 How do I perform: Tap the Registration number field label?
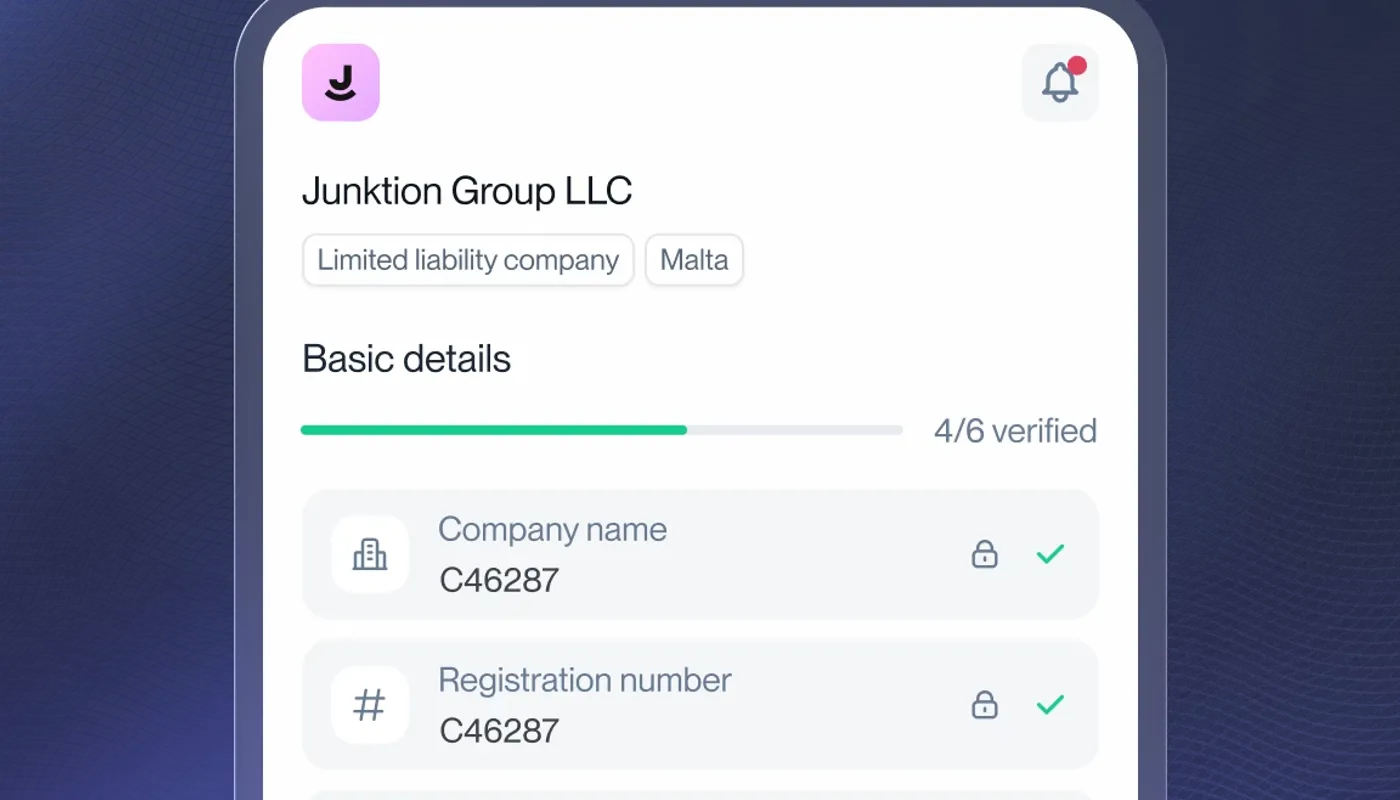pyautogui.click(x=585, y=680)
